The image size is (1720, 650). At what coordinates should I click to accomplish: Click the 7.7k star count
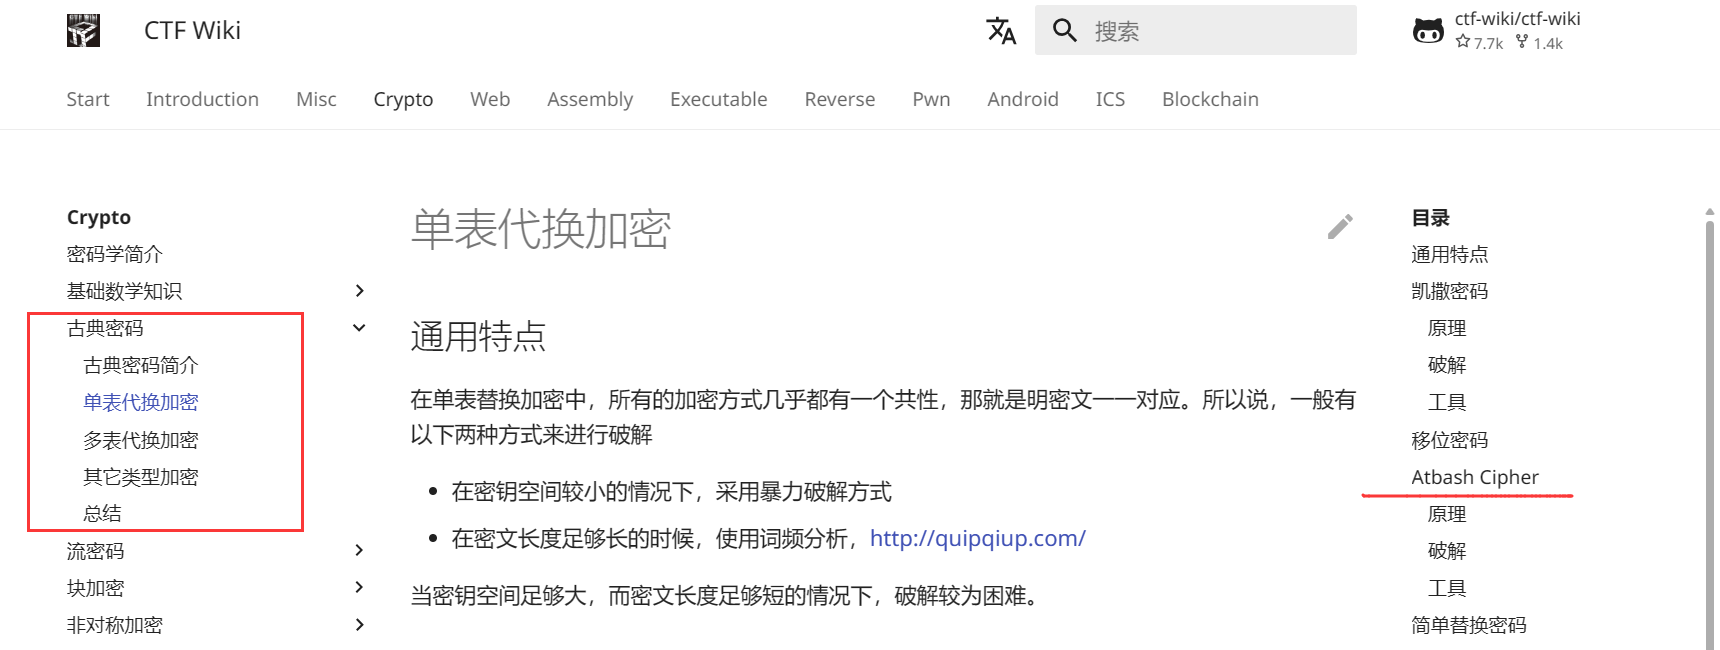pyautogui.click(x=1480, y=43)
